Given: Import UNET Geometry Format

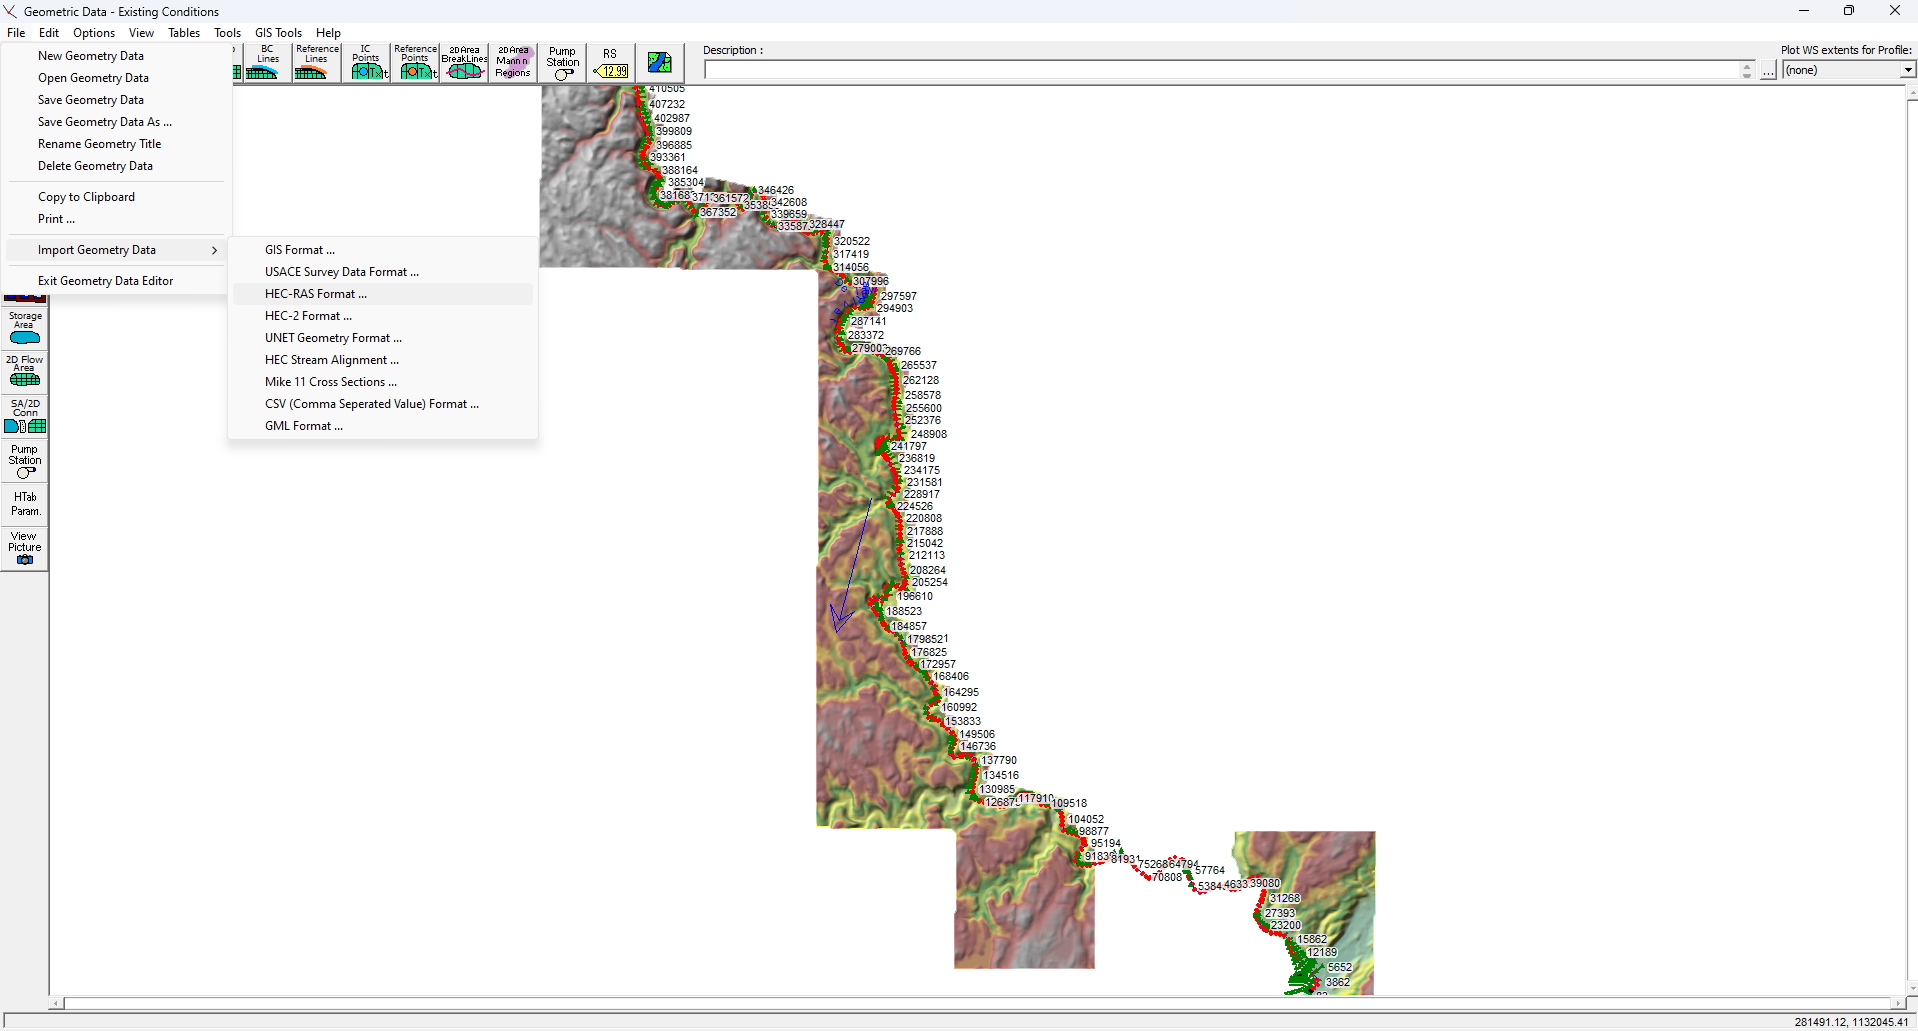Looking at the screenshot, I should pyautogui.click(x=383, y=338).
